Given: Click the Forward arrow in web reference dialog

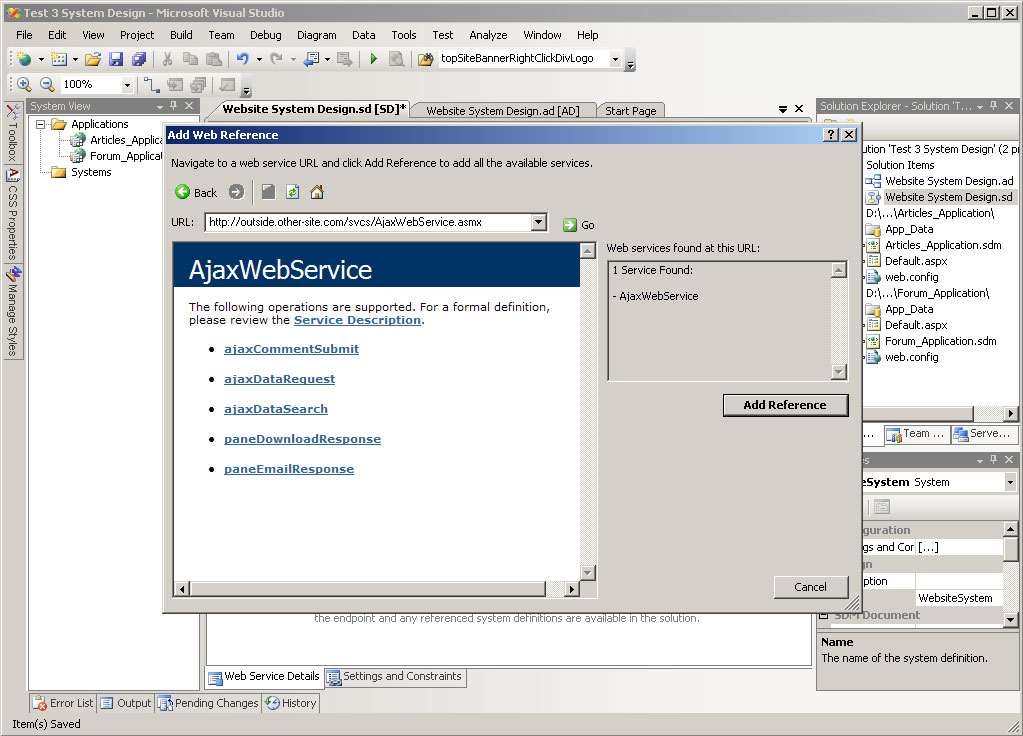Looking at the screenshot, I should click(x=236, y=192).
